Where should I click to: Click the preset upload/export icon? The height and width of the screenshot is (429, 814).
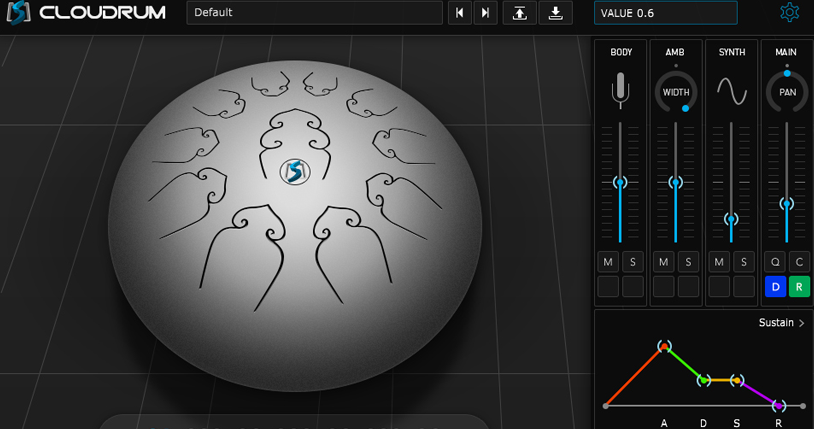click(519, 13)
